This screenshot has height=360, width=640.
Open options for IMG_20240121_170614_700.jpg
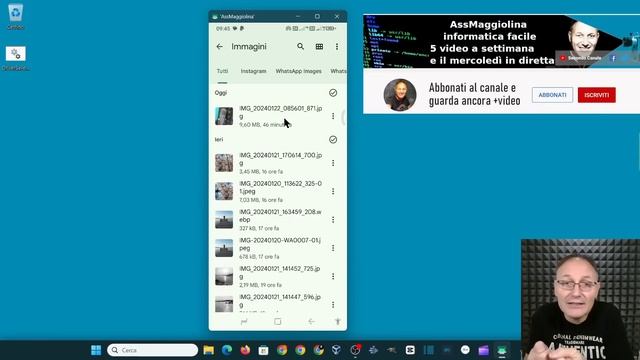pos(333,163)
